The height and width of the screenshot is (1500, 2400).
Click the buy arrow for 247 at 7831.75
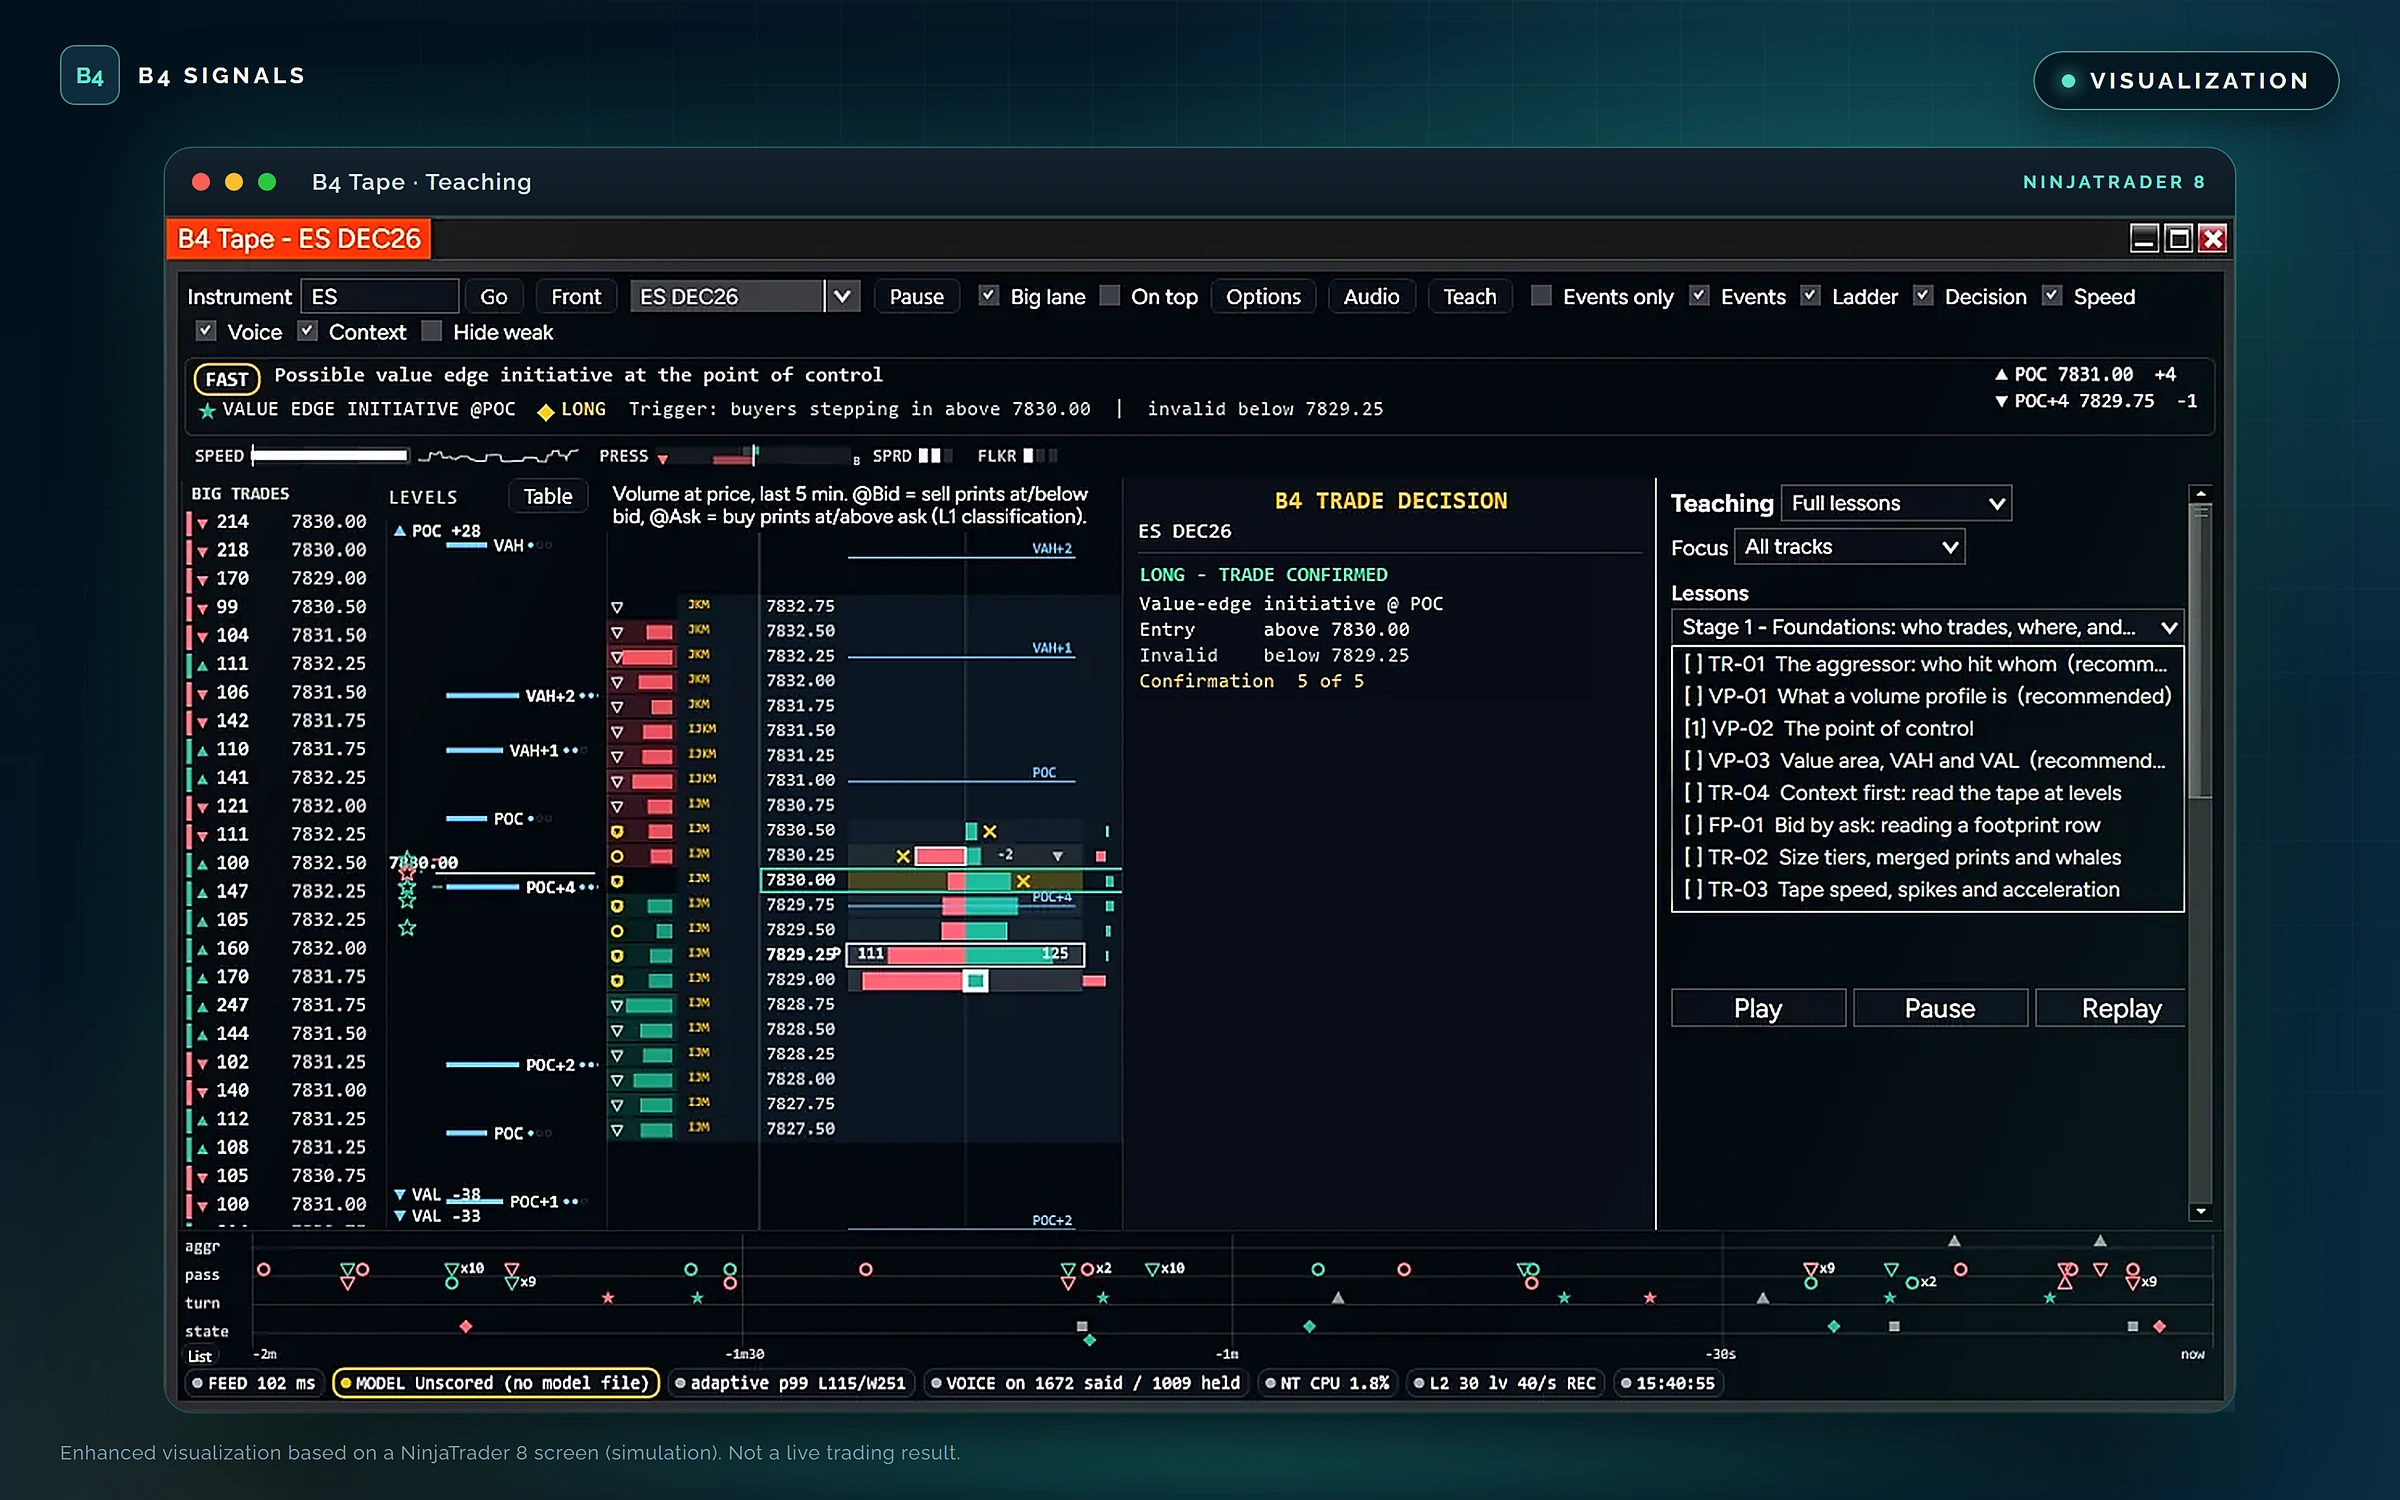(x=203, y=1006)
